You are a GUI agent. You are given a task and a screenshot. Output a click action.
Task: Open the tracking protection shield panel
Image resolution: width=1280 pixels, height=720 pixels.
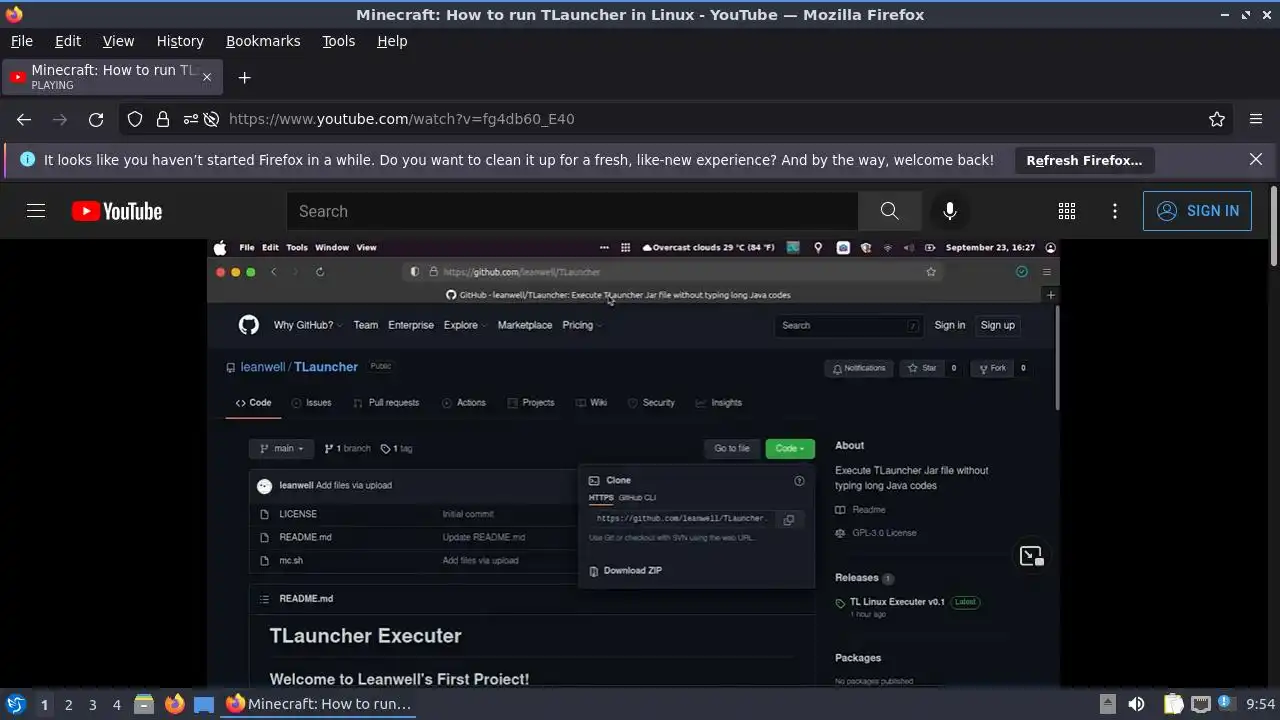click(x=135, y=119)
